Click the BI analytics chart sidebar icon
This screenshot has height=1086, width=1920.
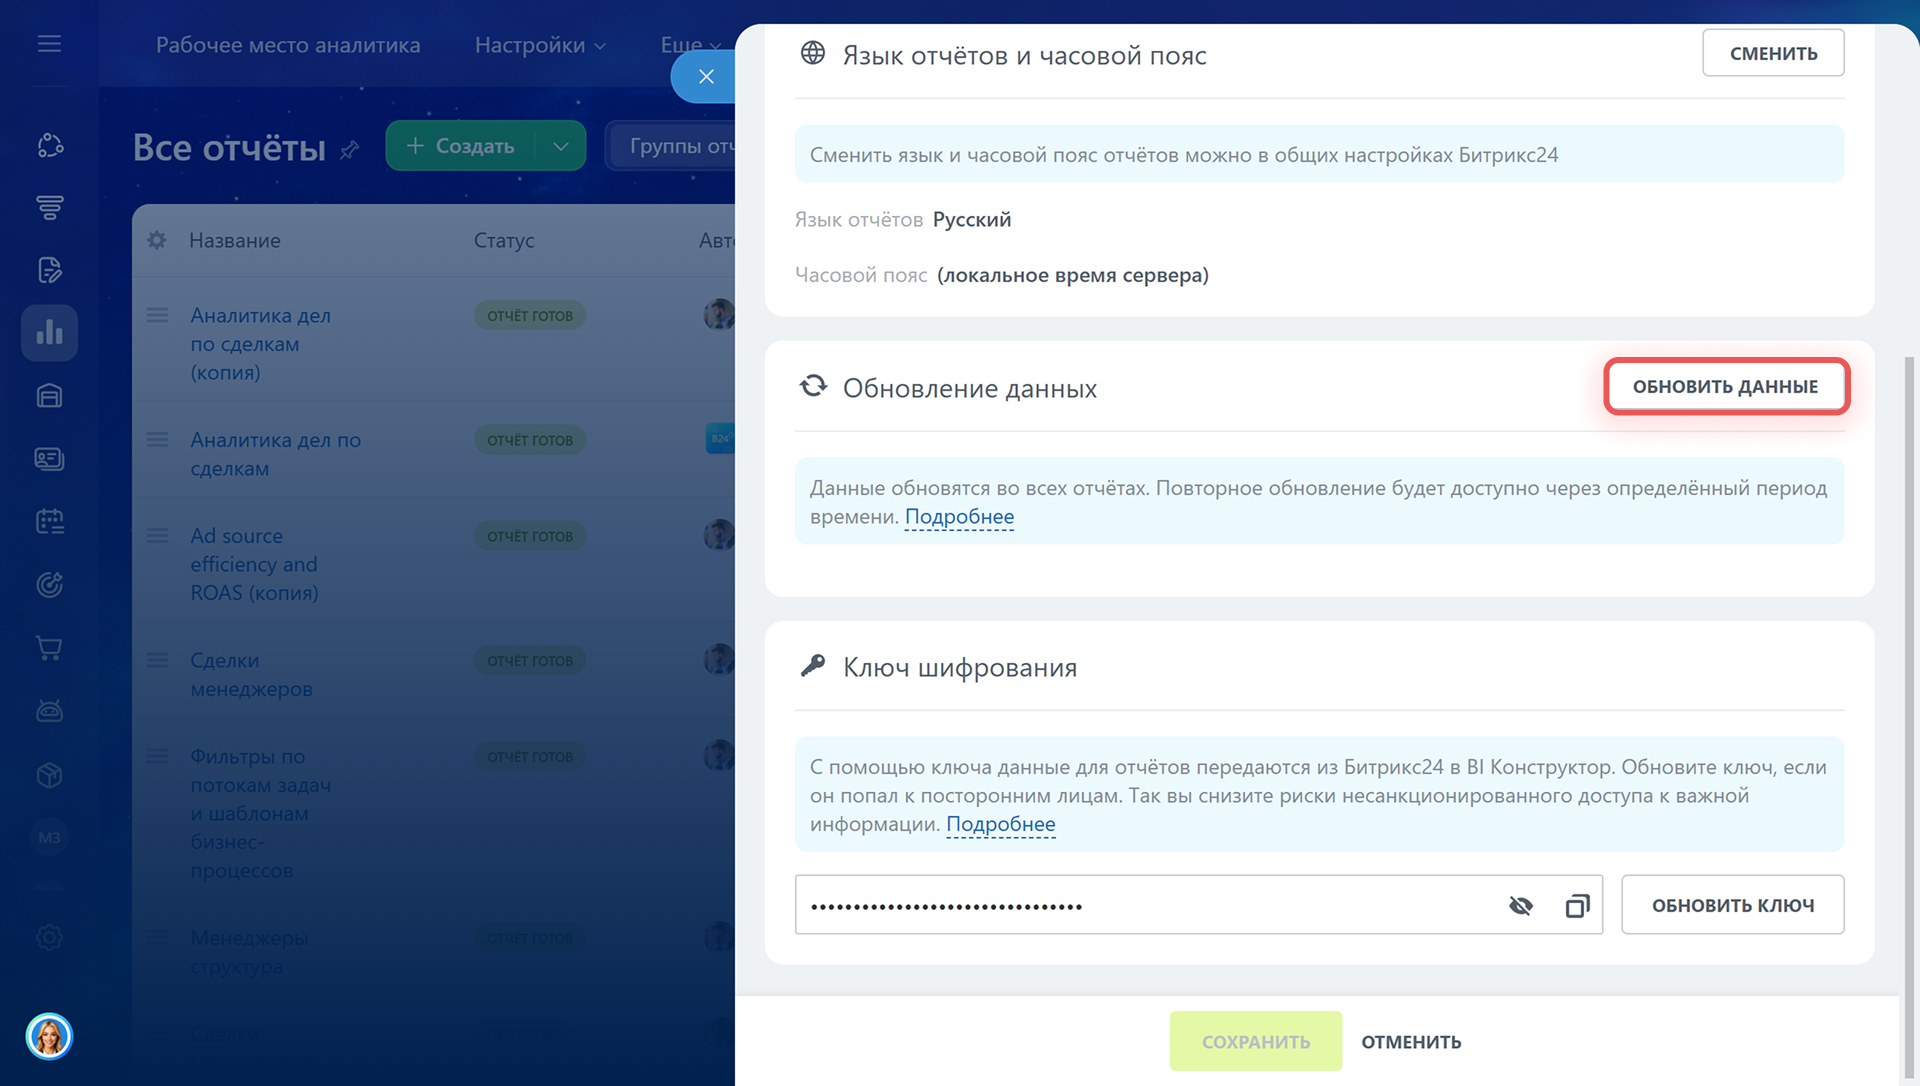[49, 333]
